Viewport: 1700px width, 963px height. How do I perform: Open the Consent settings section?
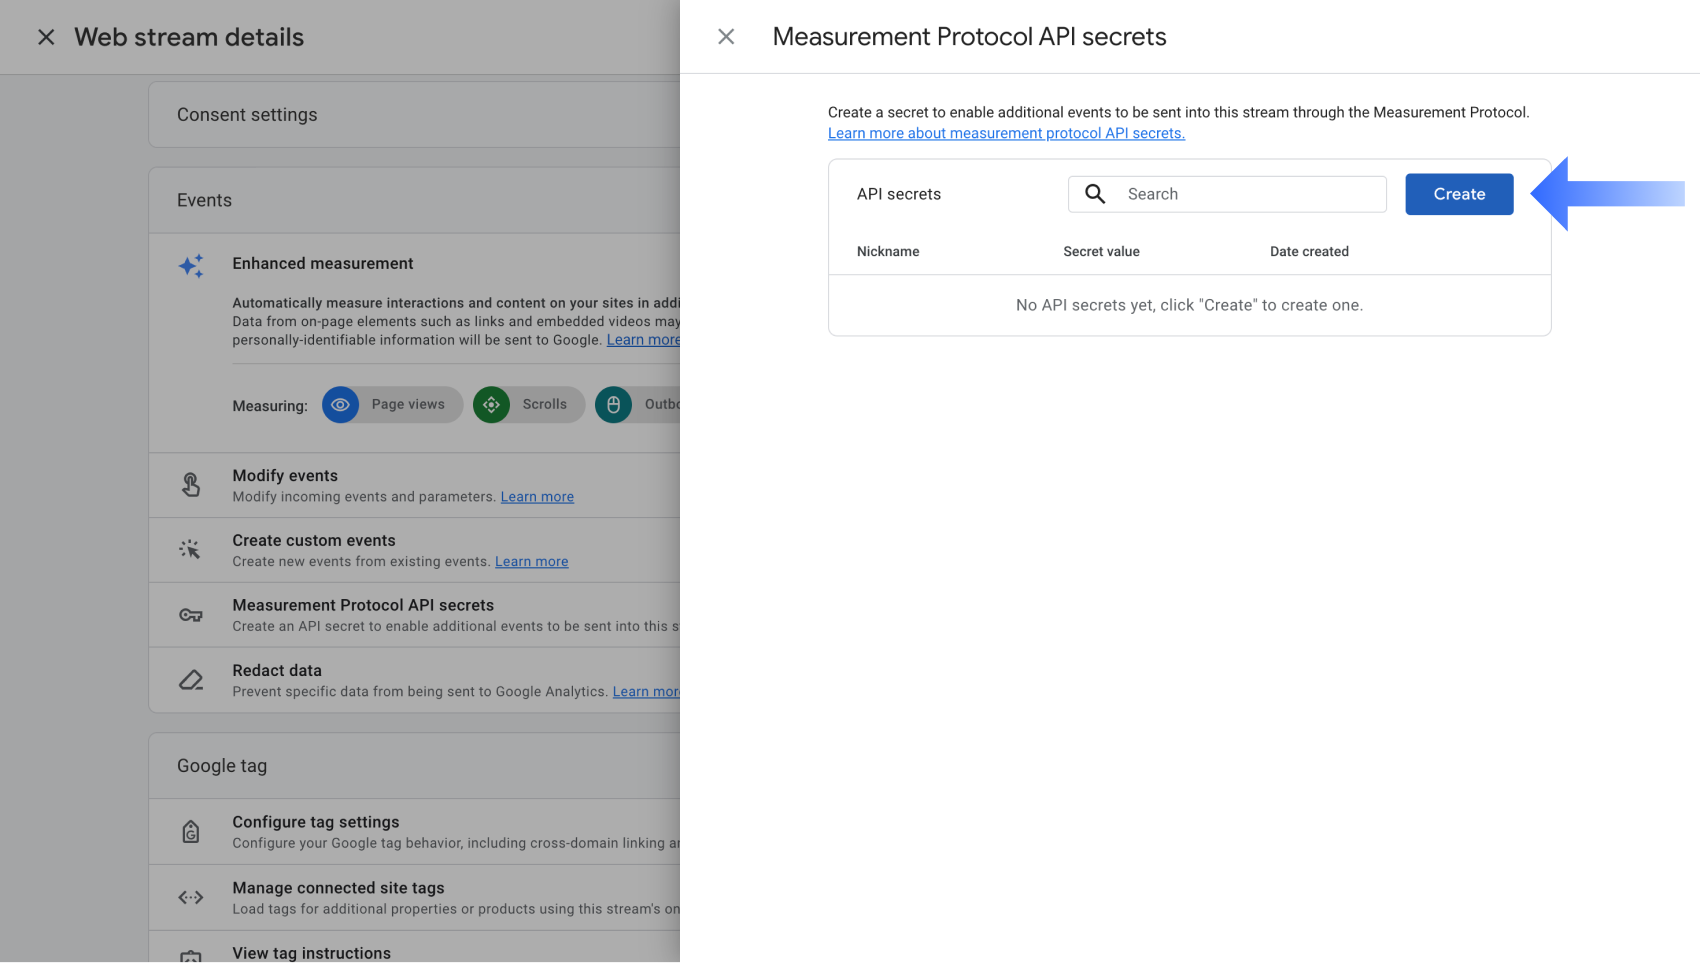click(247, 115)
